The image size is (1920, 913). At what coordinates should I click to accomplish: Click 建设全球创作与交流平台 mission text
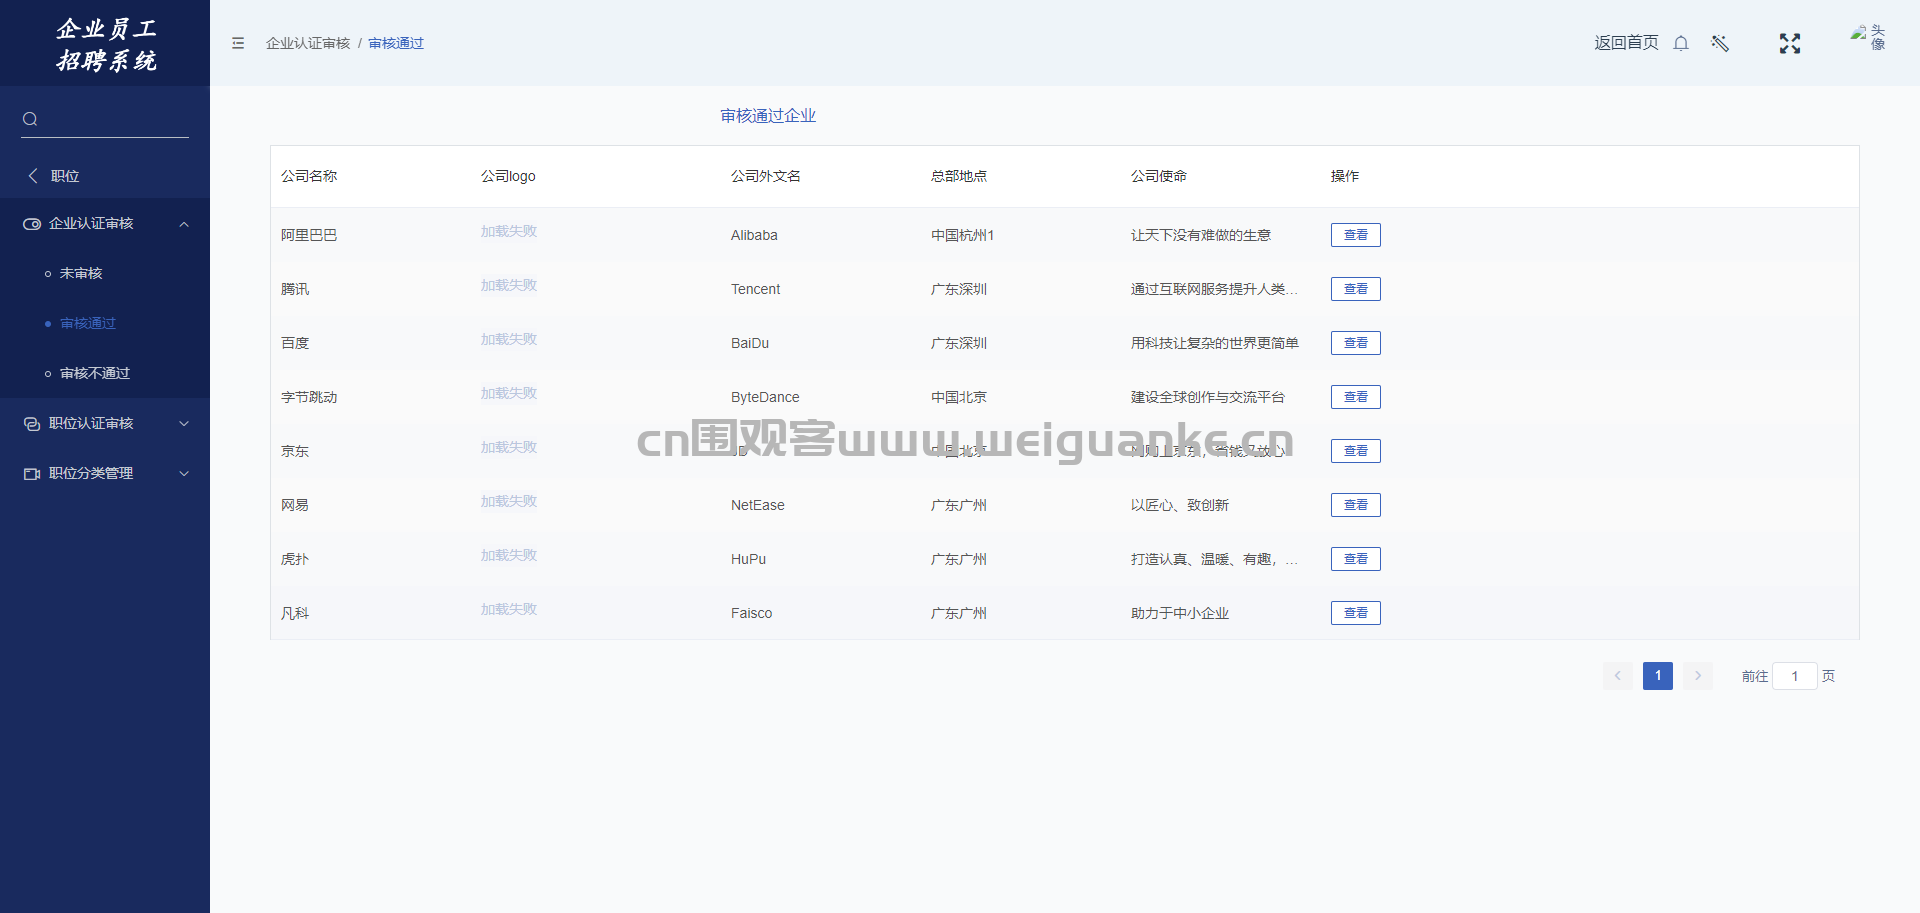click(x=1208, y=397)
